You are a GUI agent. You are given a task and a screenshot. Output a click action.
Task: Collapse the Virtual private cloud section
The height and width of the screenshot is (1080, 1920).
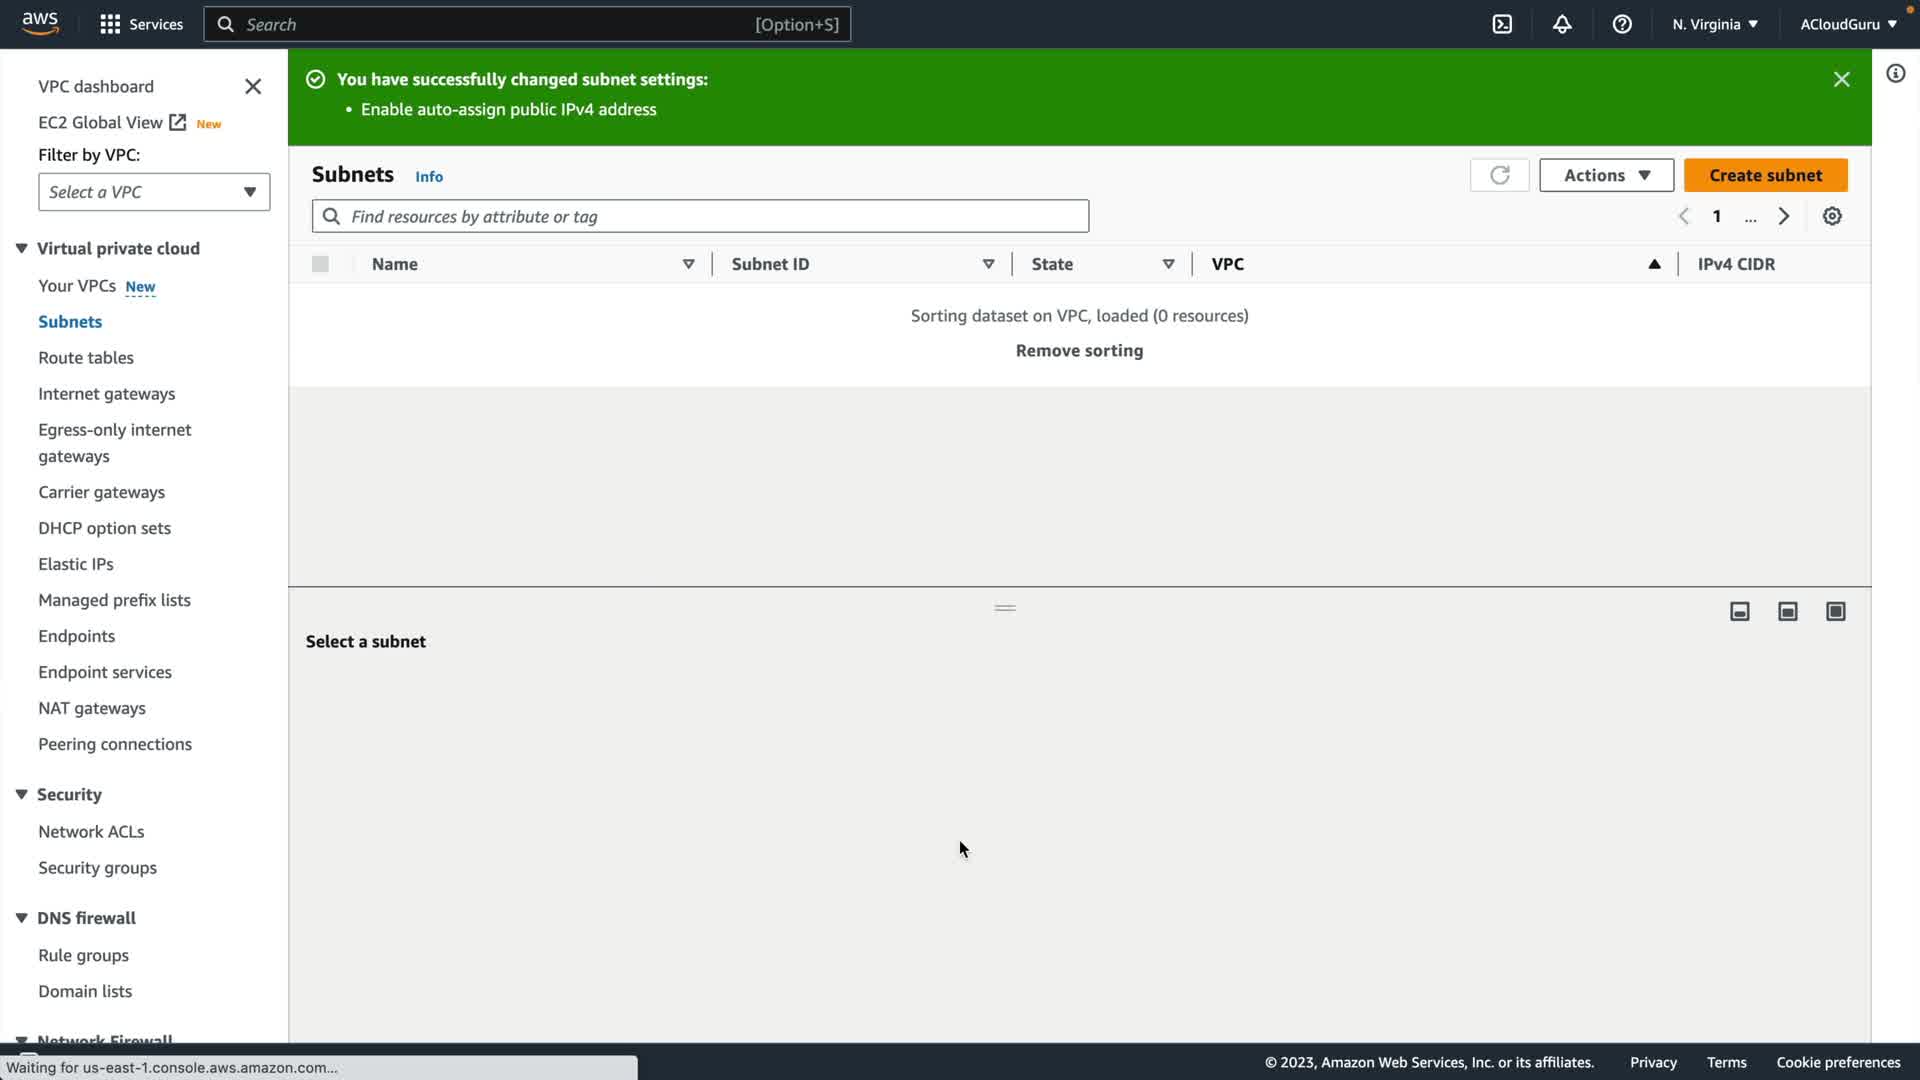click(x=21, y=248)
